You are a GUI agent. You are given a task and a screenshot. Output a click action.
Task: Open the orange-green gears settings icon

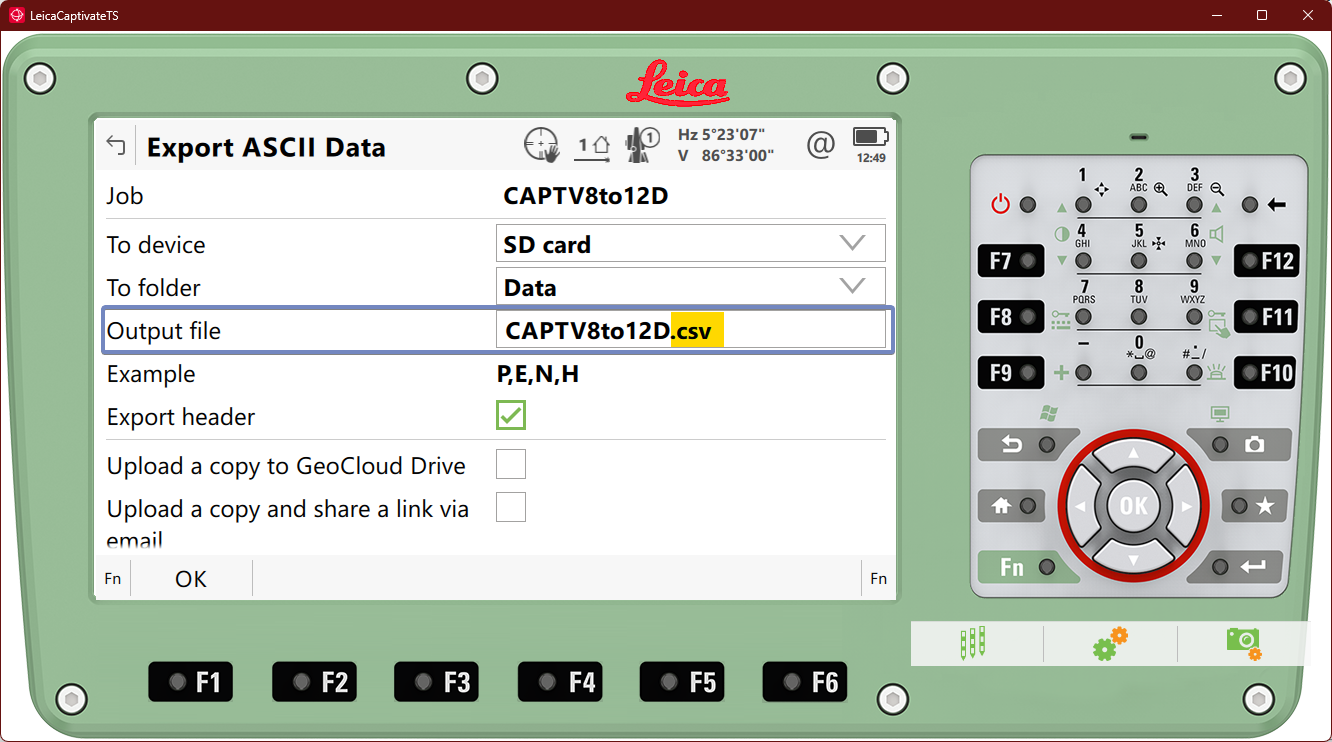1110,643
